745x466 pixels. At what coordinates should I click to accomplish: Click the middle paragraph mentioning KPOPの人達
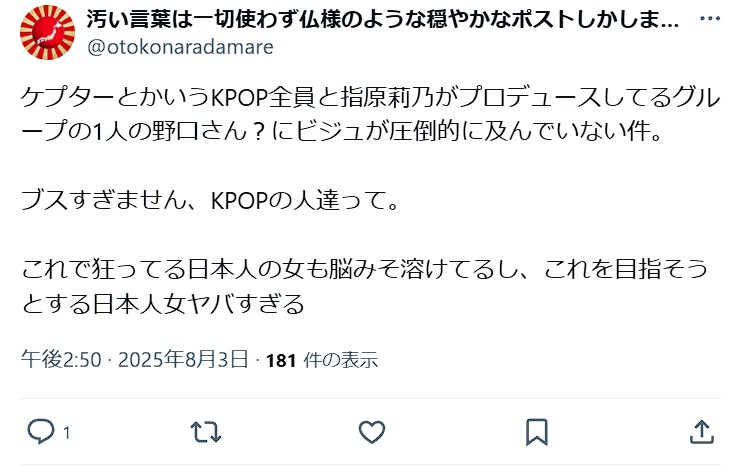click(210, 200)
